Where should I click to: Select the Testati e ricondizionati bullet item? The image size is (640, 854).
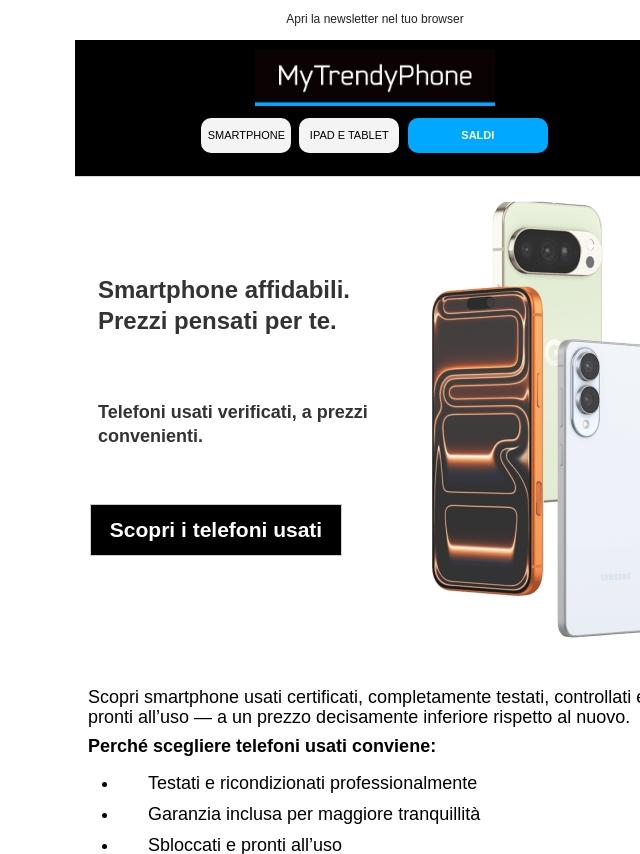coord(312,783)
